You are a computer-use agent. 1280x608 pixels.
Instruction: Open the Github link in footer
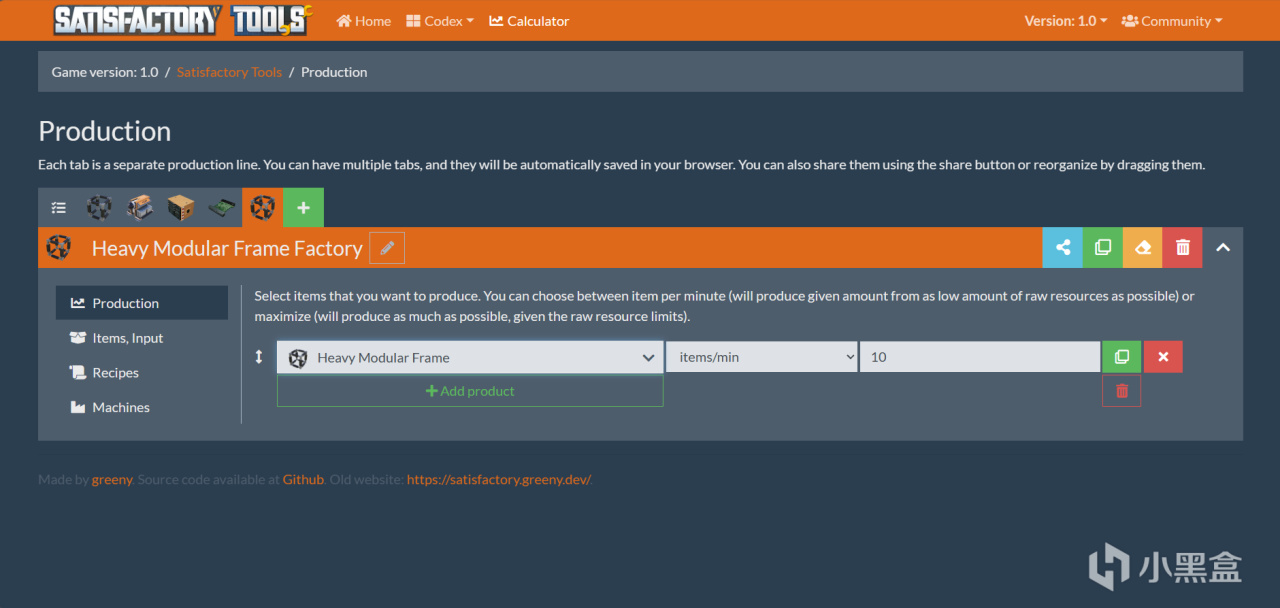303,479
